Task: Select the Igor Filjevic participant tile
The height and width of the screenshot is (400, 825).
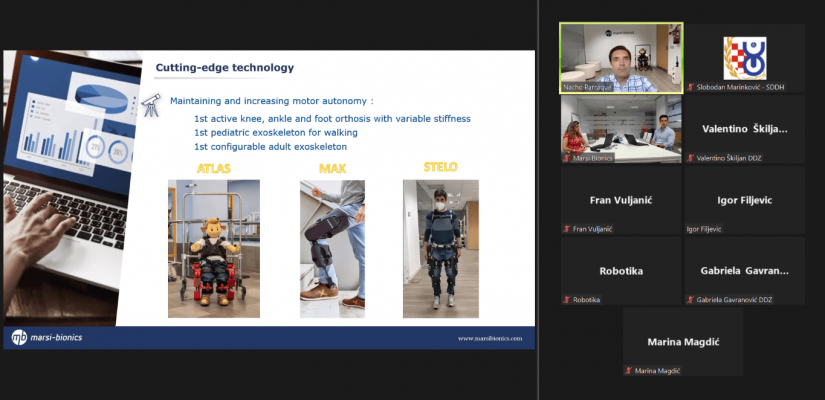Action: tap(744, 200)
